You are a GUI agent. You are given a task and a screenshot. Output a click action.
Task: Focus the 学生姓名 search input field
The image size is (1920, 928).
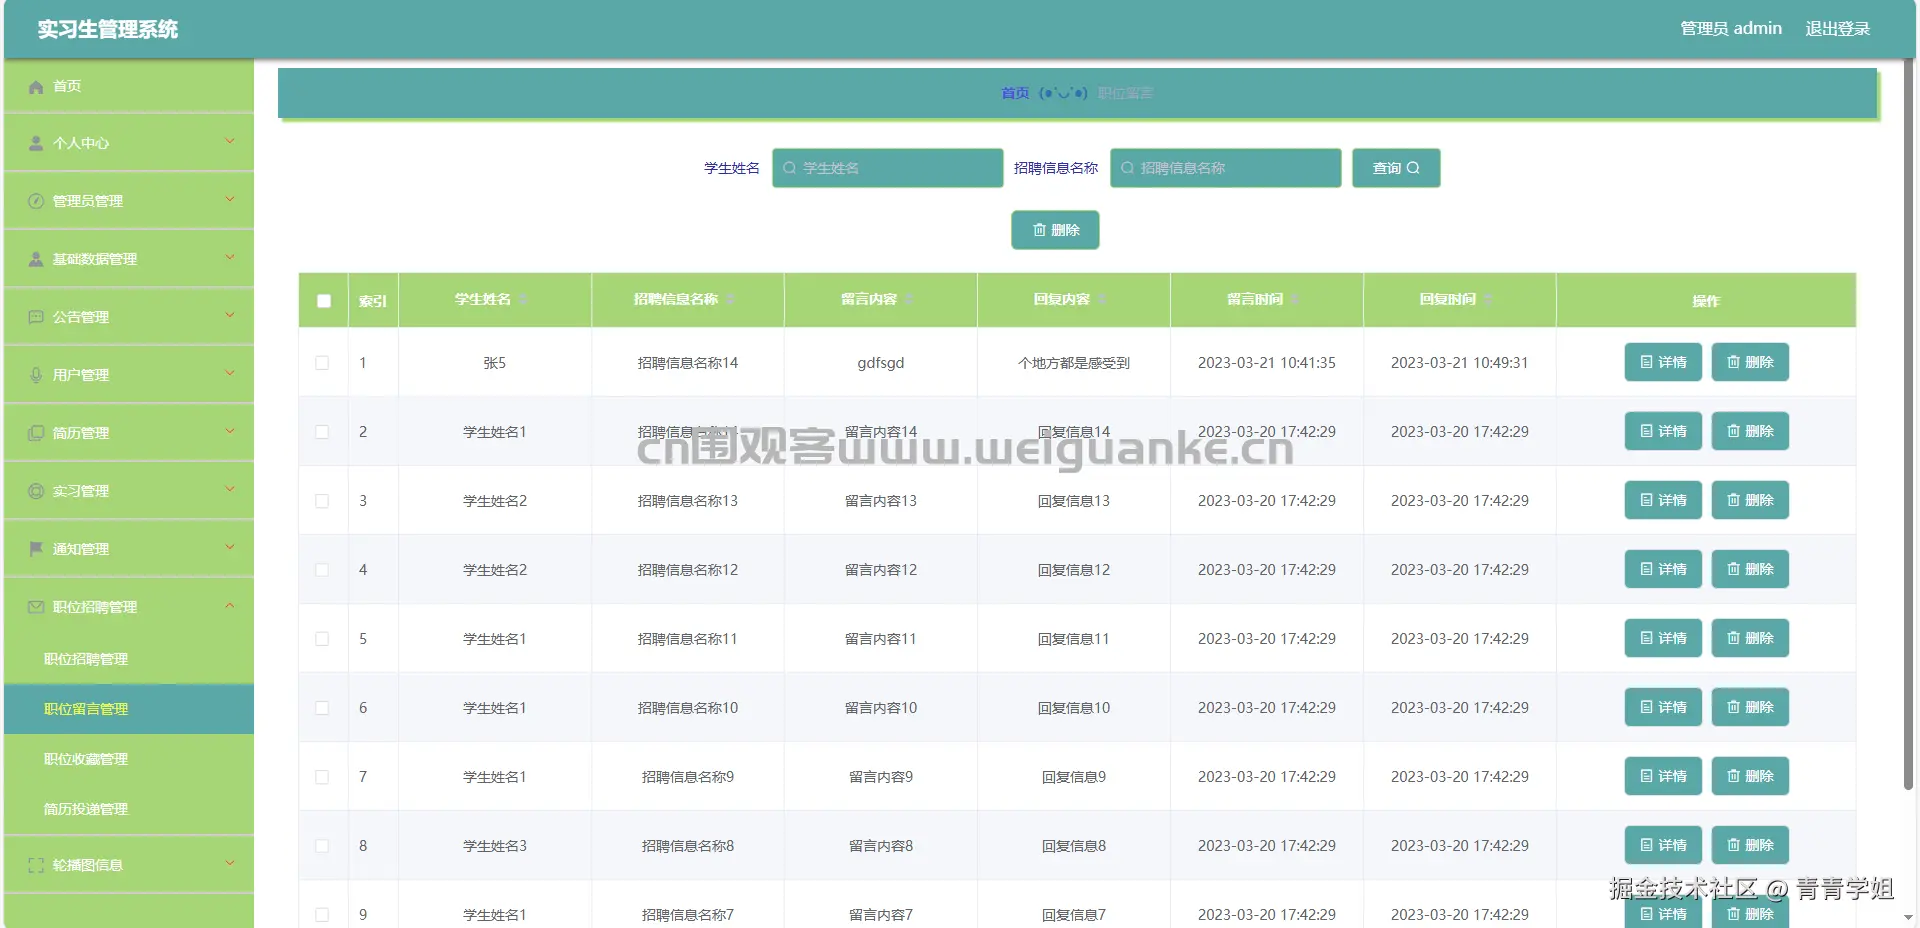point(888,168)
